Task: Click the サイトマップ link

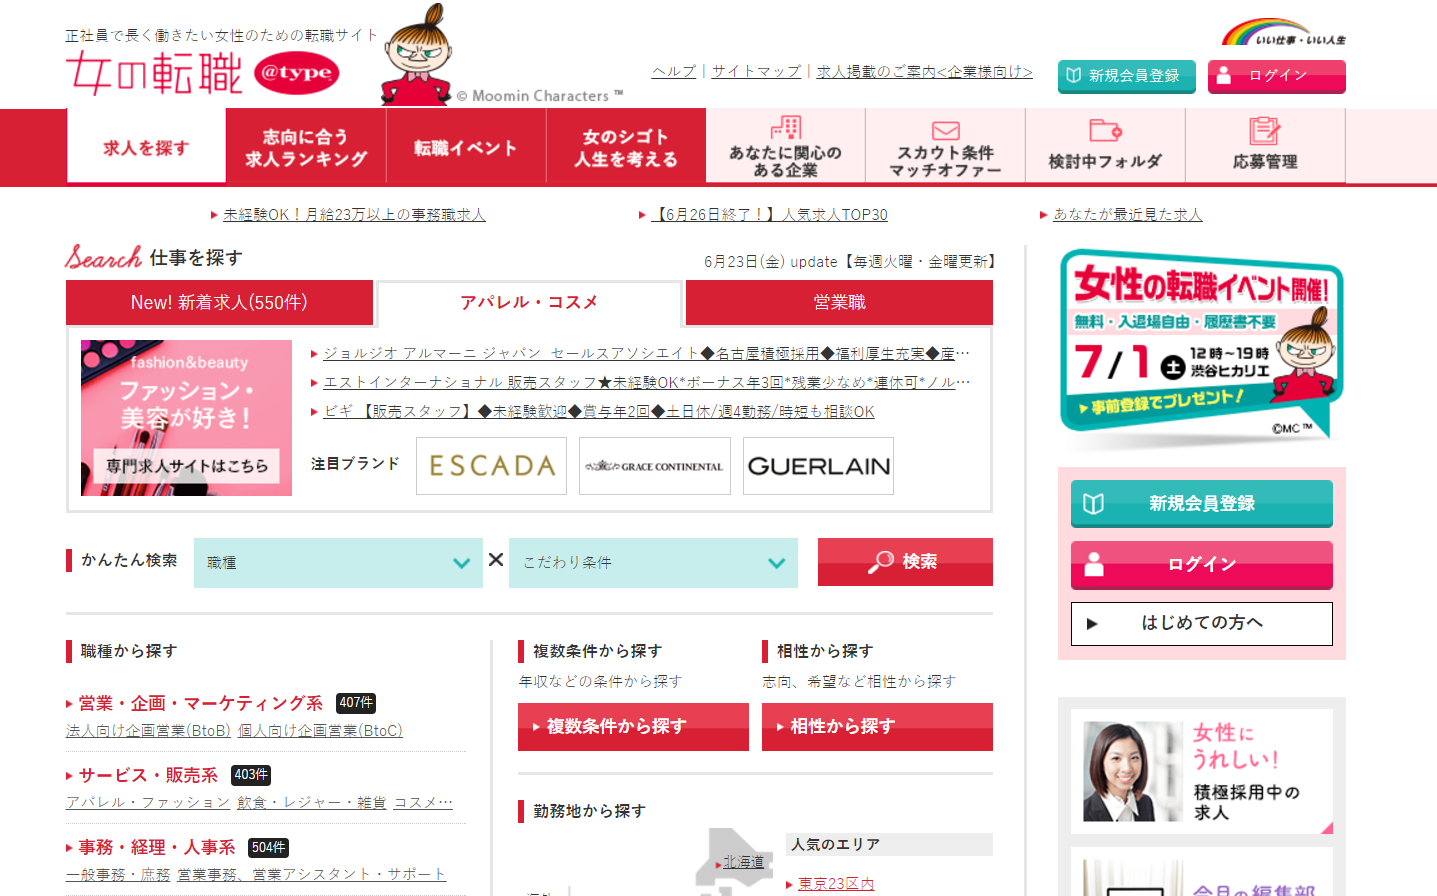Action: (x=755, y=71)
